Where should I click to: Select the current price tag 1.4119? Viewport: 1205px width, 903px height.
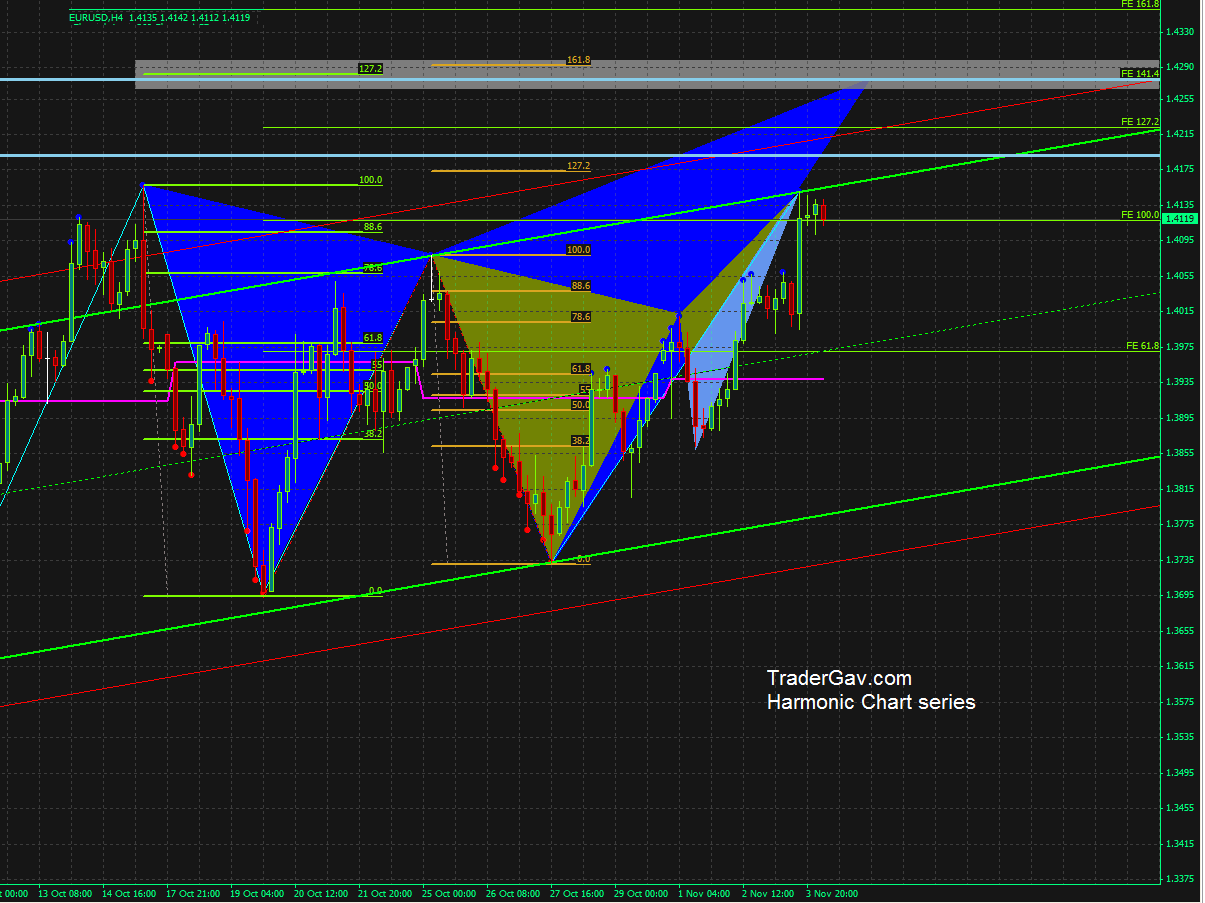click(x=1180, y=218)
